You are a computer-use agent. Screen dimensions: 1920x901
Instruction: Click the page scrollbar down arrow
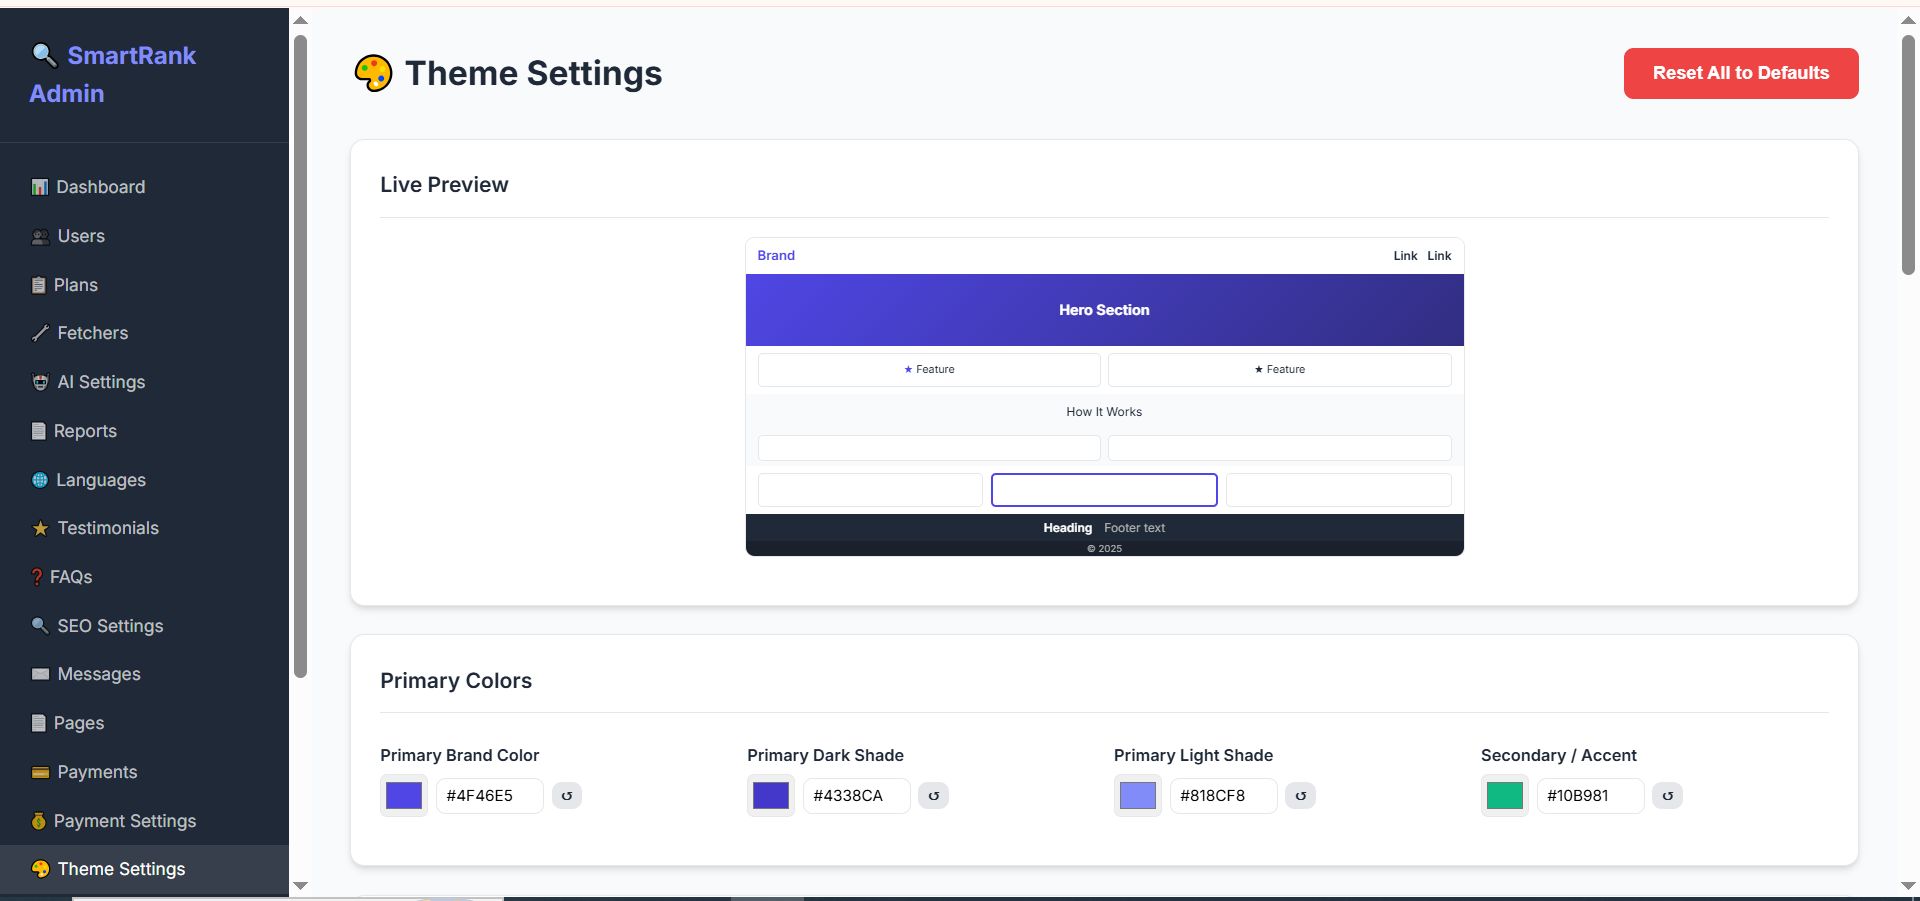coord(1908,886)
